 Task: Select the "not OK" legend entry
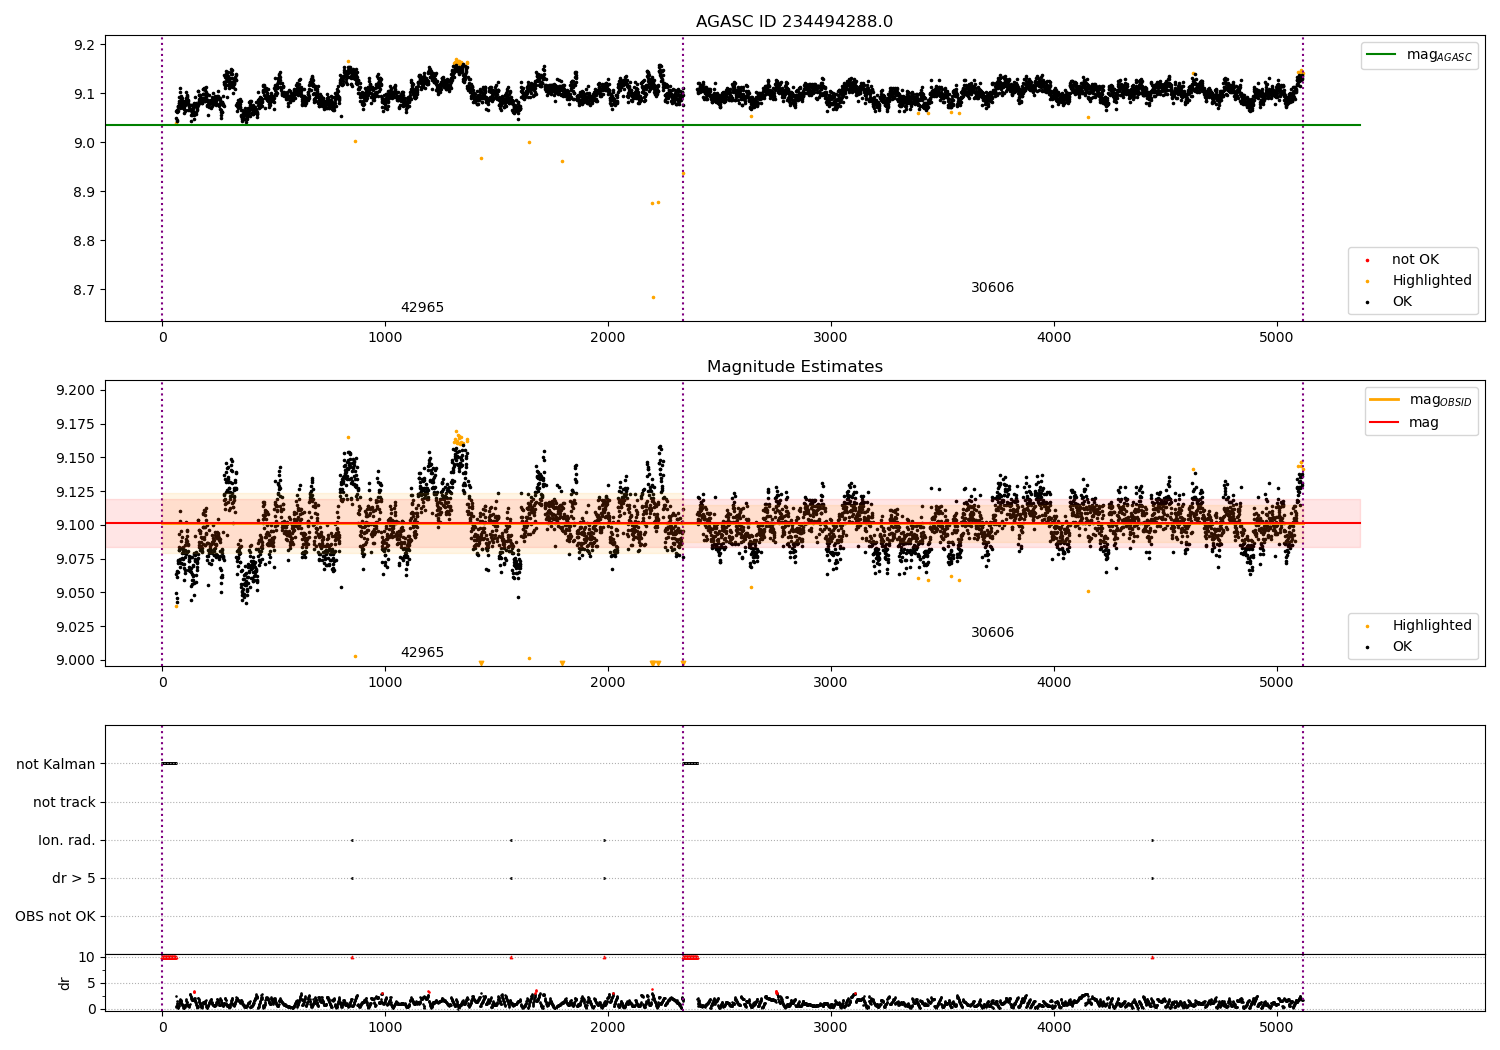coord(1415,260)
